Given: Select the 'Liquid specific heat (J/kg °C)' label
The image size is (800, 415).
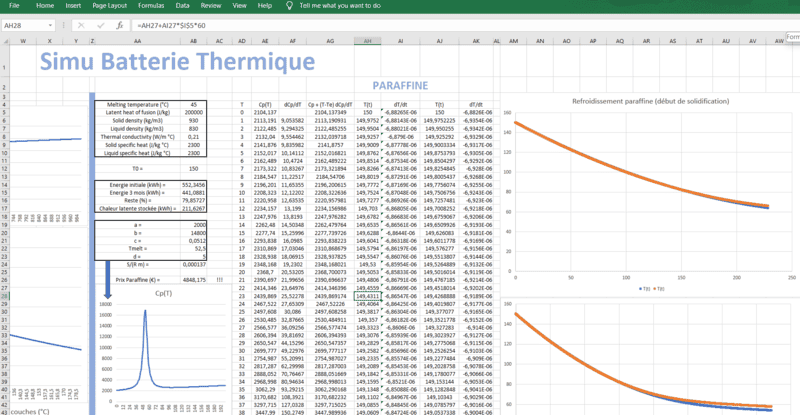Looking at the screenshot, I should tap(138, 153).
